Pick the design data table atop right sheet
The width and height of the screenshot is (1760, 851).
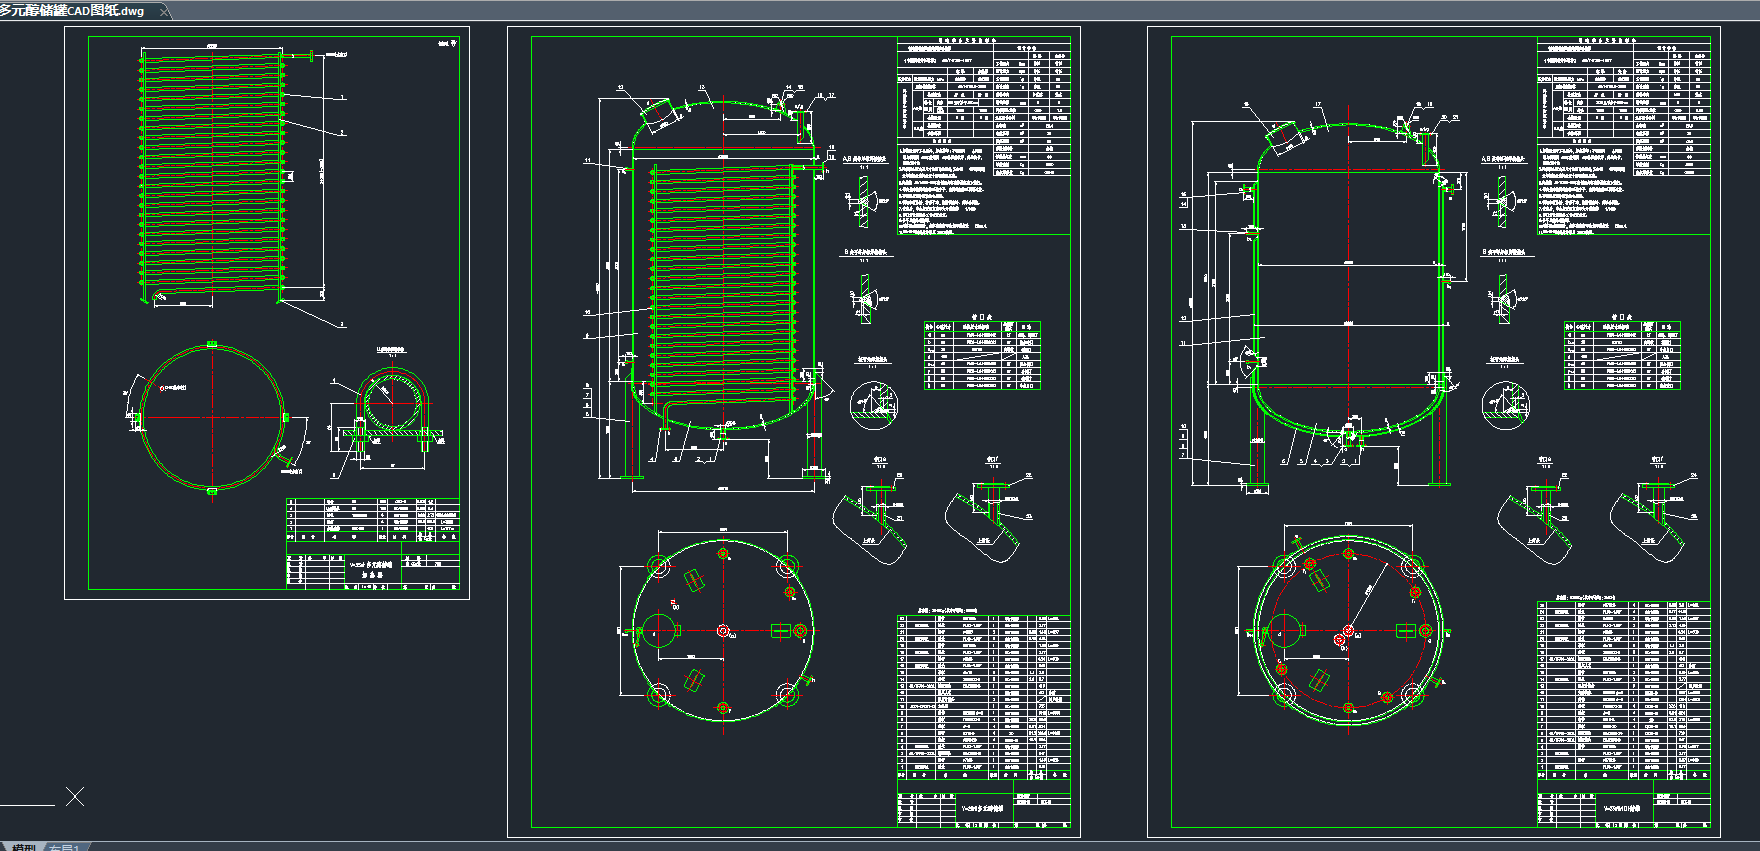pos(1624,108)
